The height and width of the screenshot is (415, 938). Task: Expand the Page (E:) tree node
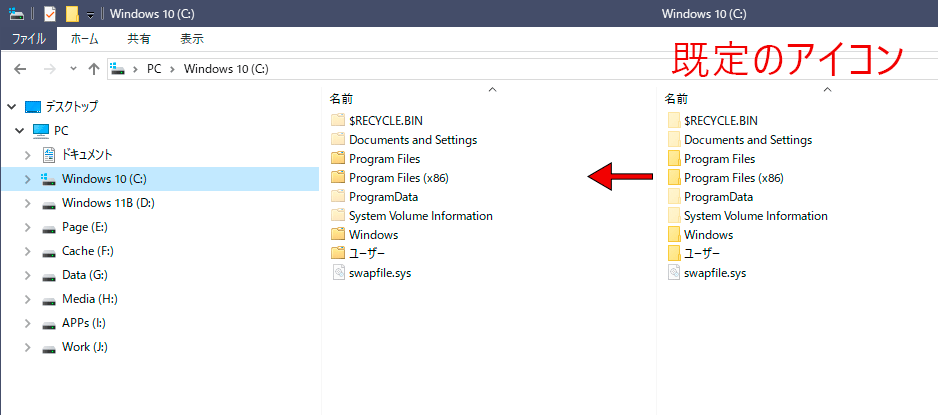click(28, 227)
